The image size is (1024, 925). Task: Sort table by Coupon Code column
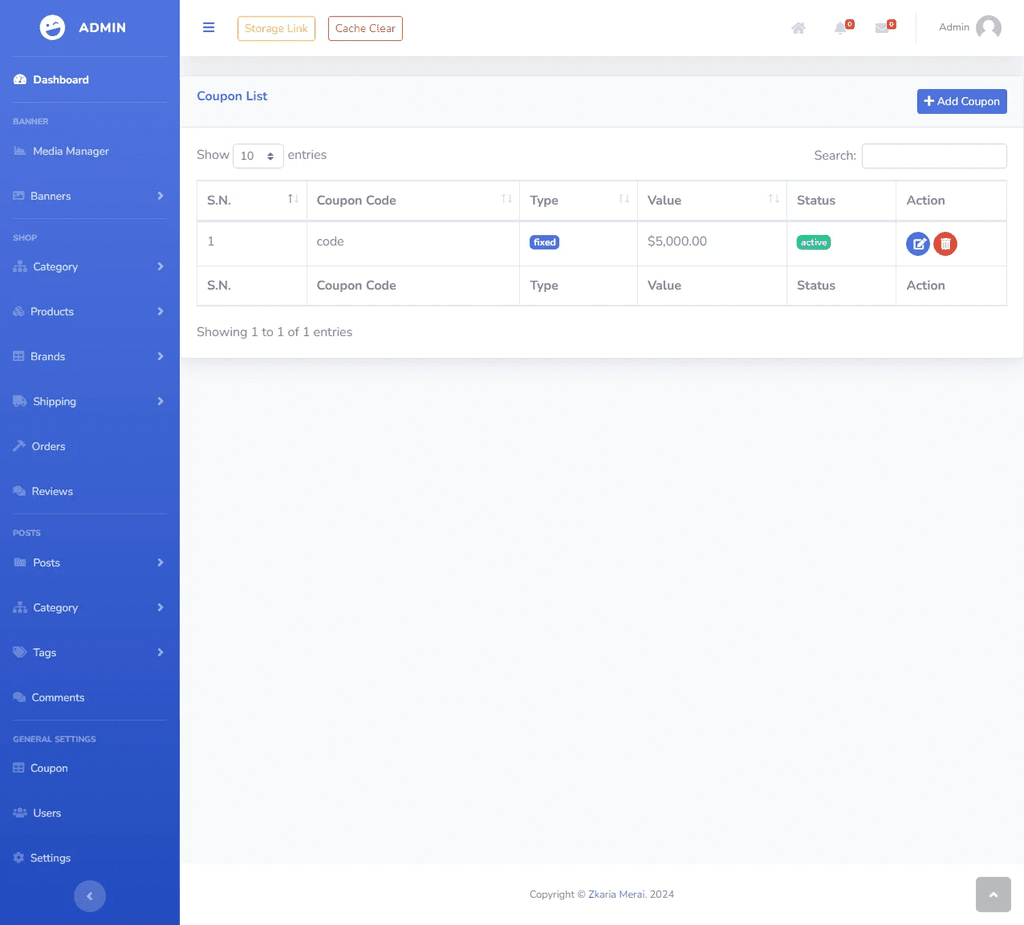click(507, 199)
